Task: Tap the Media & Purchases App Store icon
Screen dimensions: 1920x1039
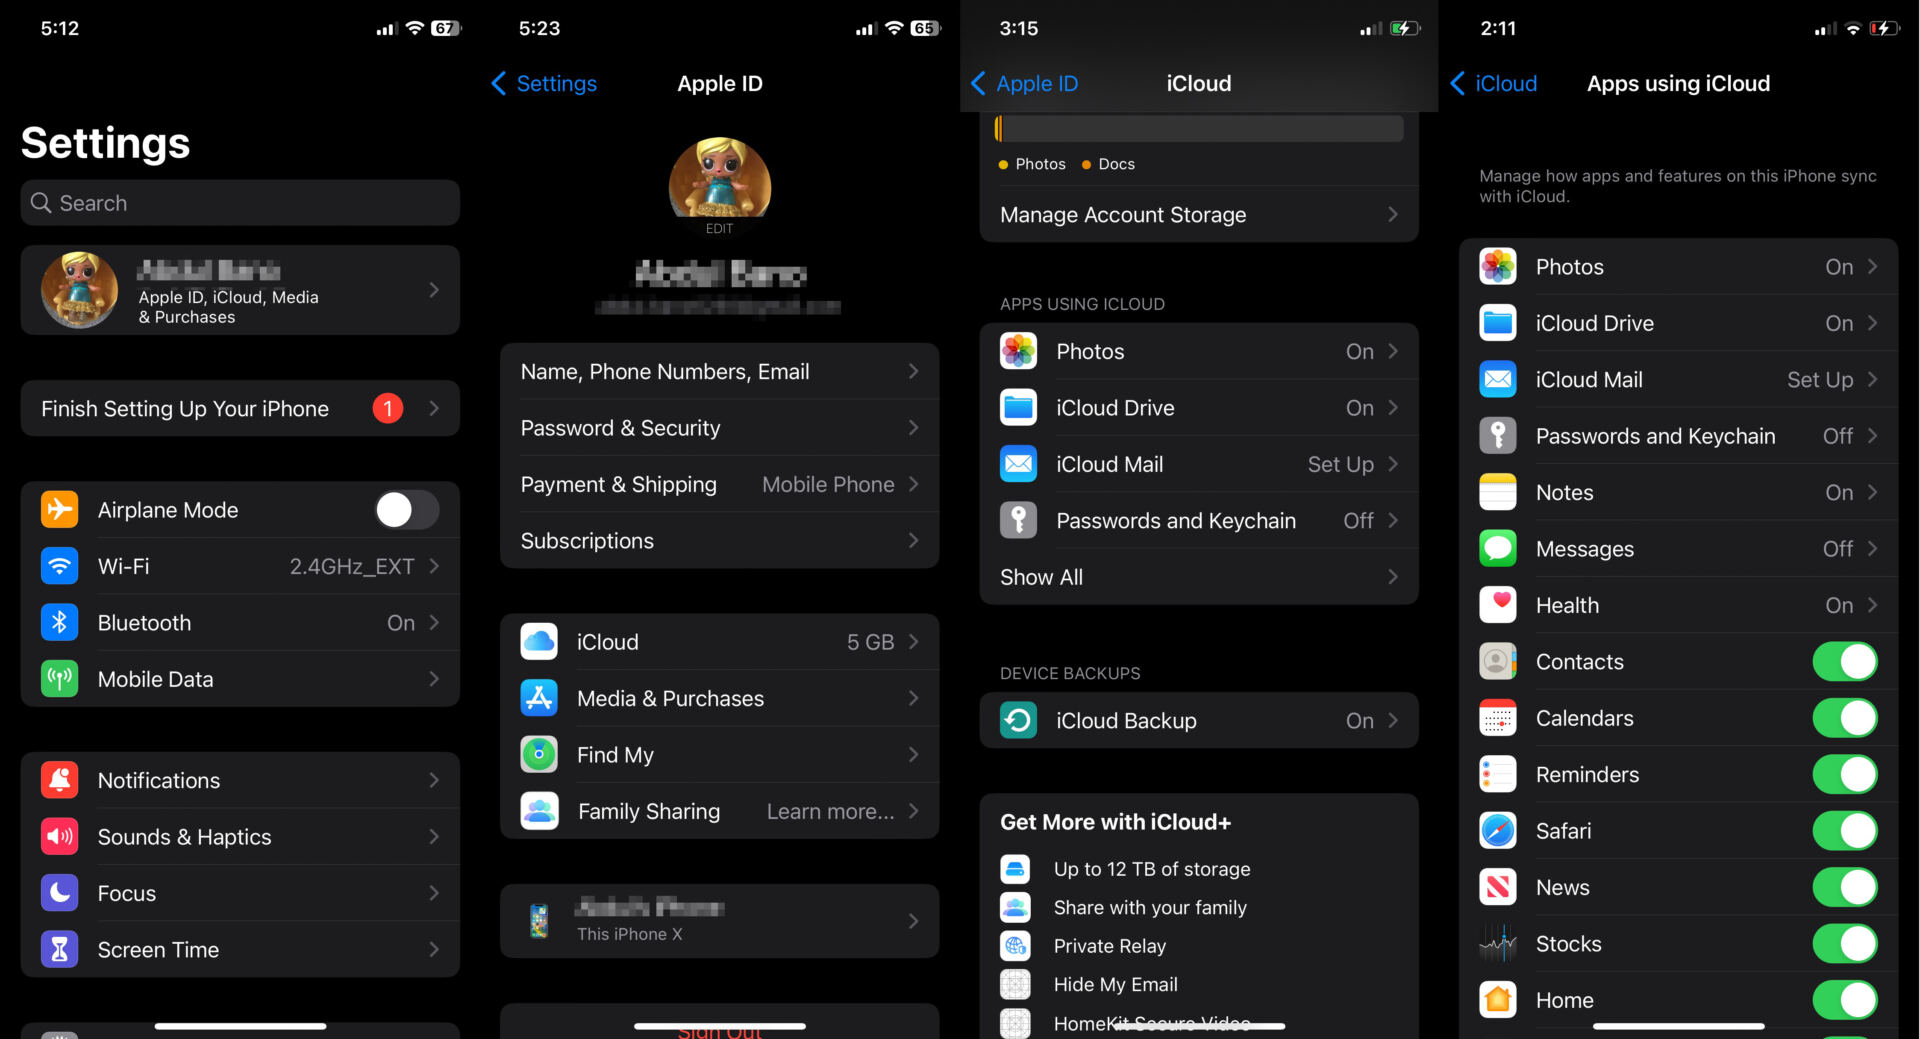Action: [x=539, y=698]
